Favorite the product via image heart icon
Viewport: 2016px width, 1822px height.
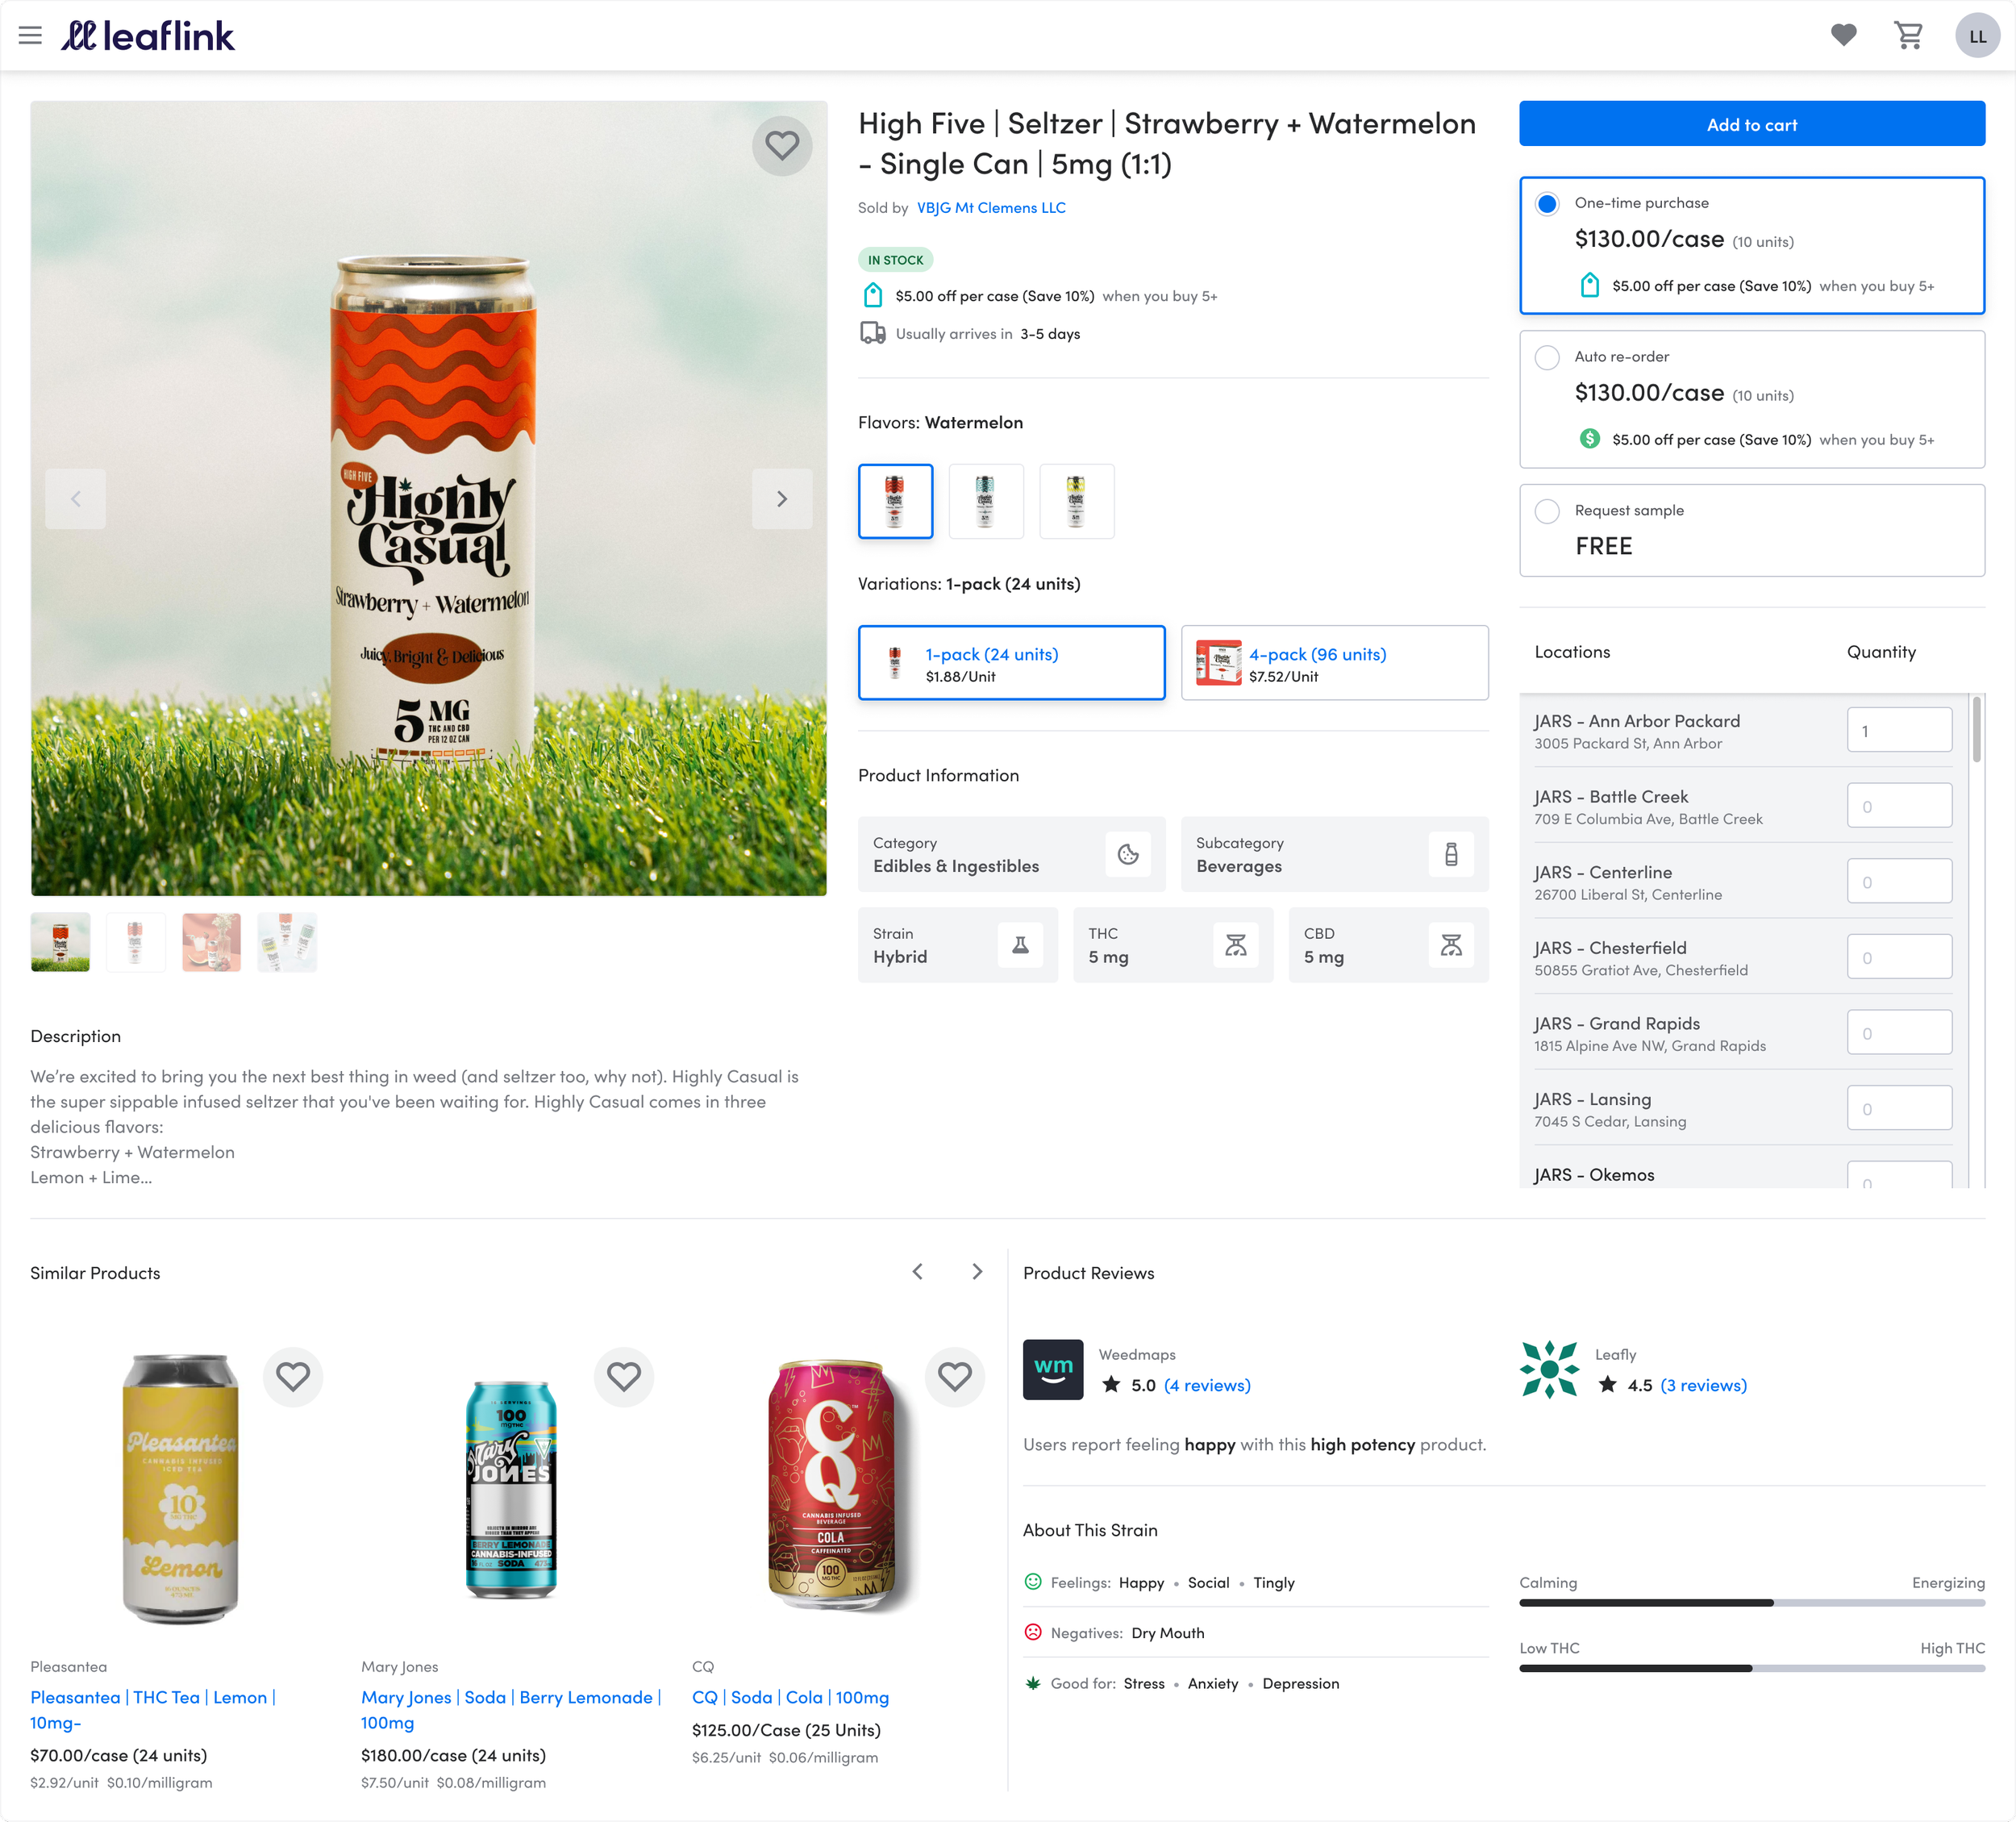click(781, 146)
